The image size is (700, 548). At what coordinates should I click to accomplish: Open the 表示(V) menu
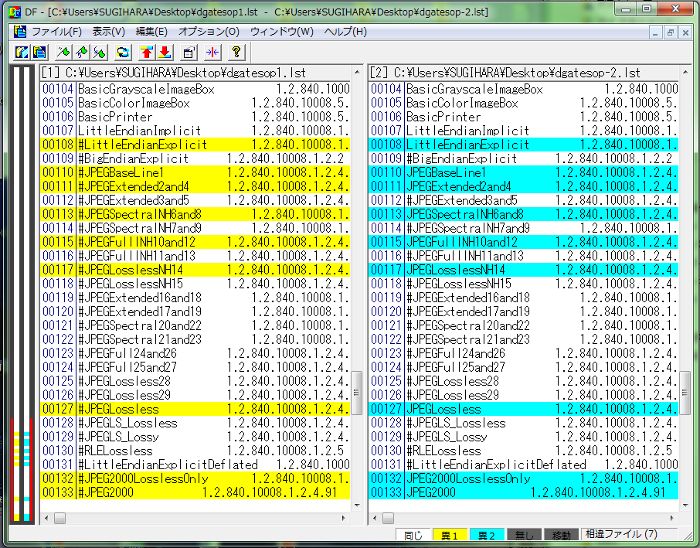(x=108, y=32)
